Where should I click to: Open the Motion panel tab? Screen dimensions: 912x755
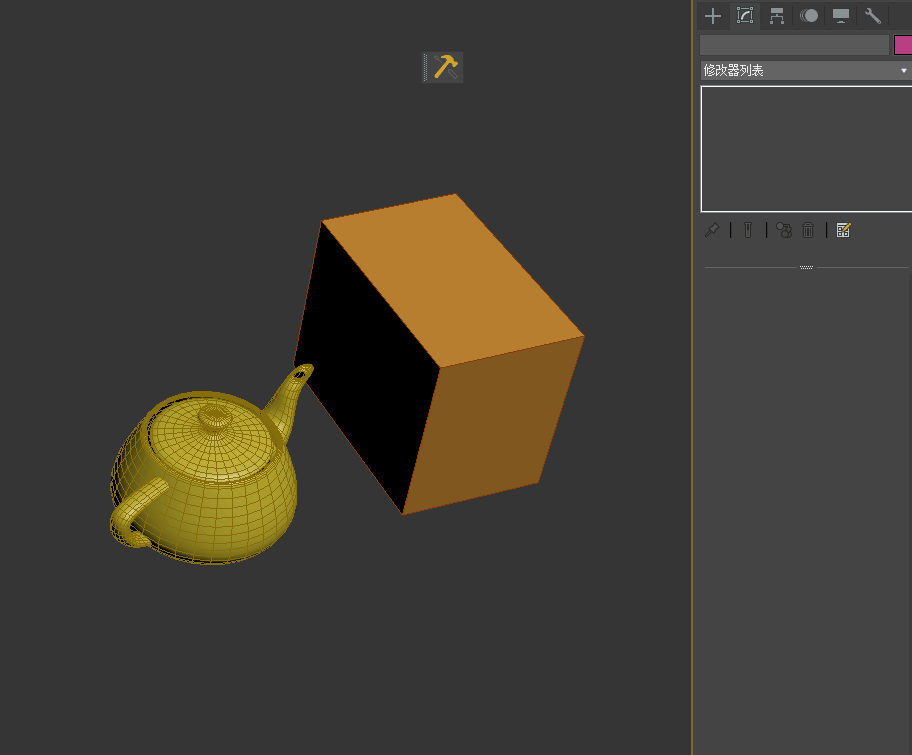point(808,16)
